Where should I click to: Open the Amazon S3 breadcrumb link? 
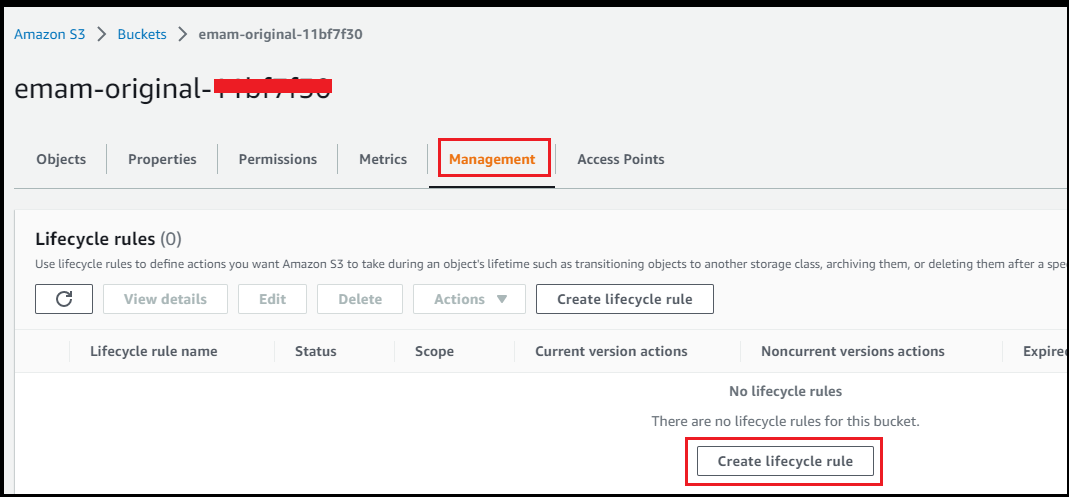point(50,34)
